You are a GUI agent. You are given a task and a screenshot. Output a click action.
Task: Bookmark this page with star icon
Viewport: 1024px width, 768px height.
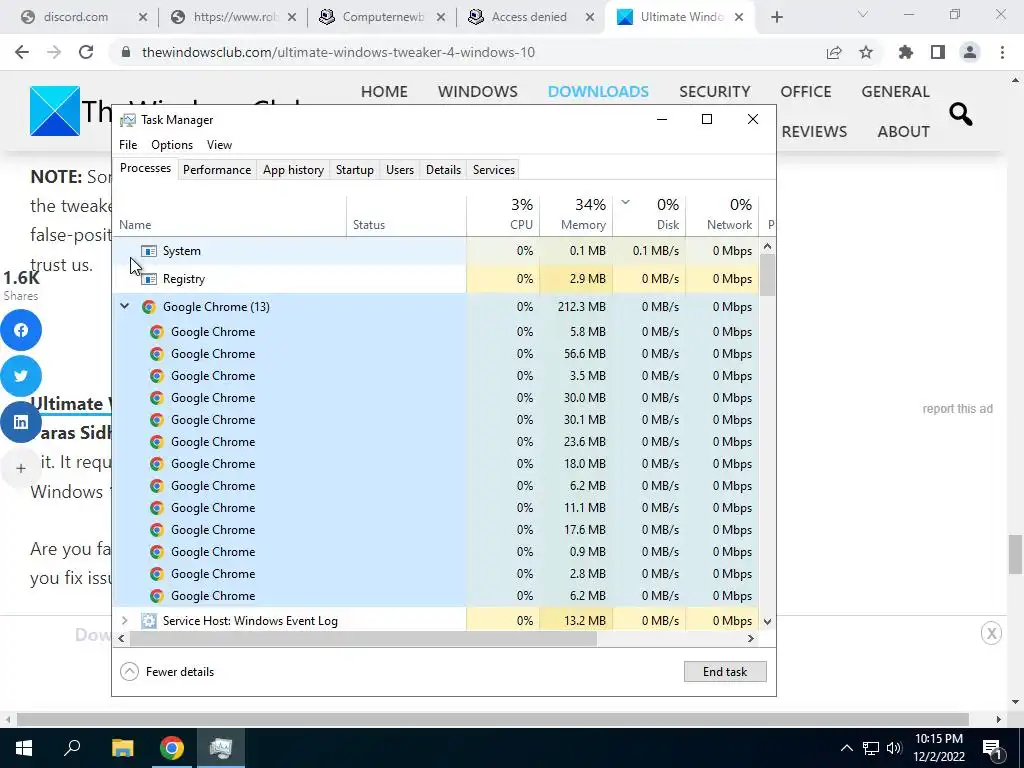866,52
